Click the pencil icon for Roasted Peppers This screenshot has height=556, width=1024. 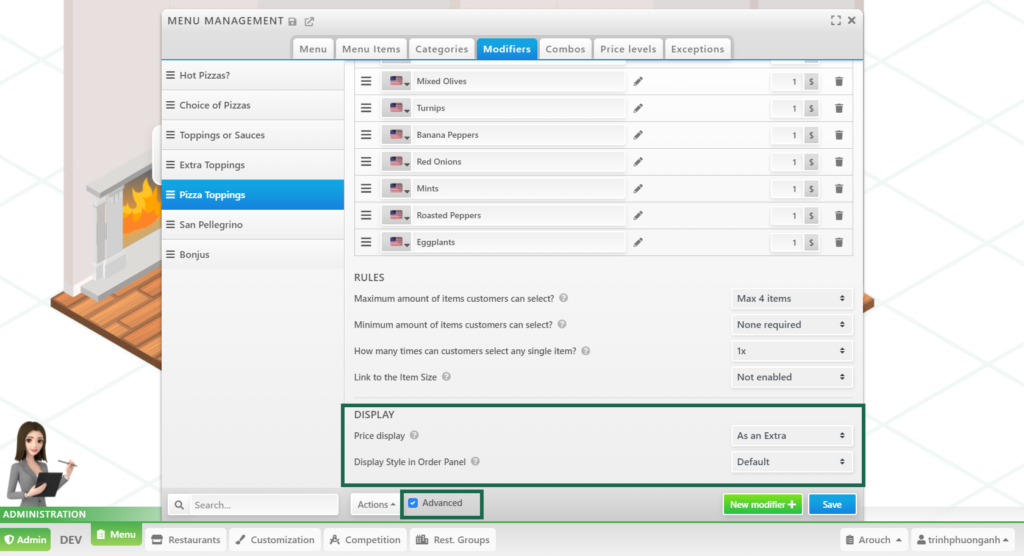pos(638,216)
